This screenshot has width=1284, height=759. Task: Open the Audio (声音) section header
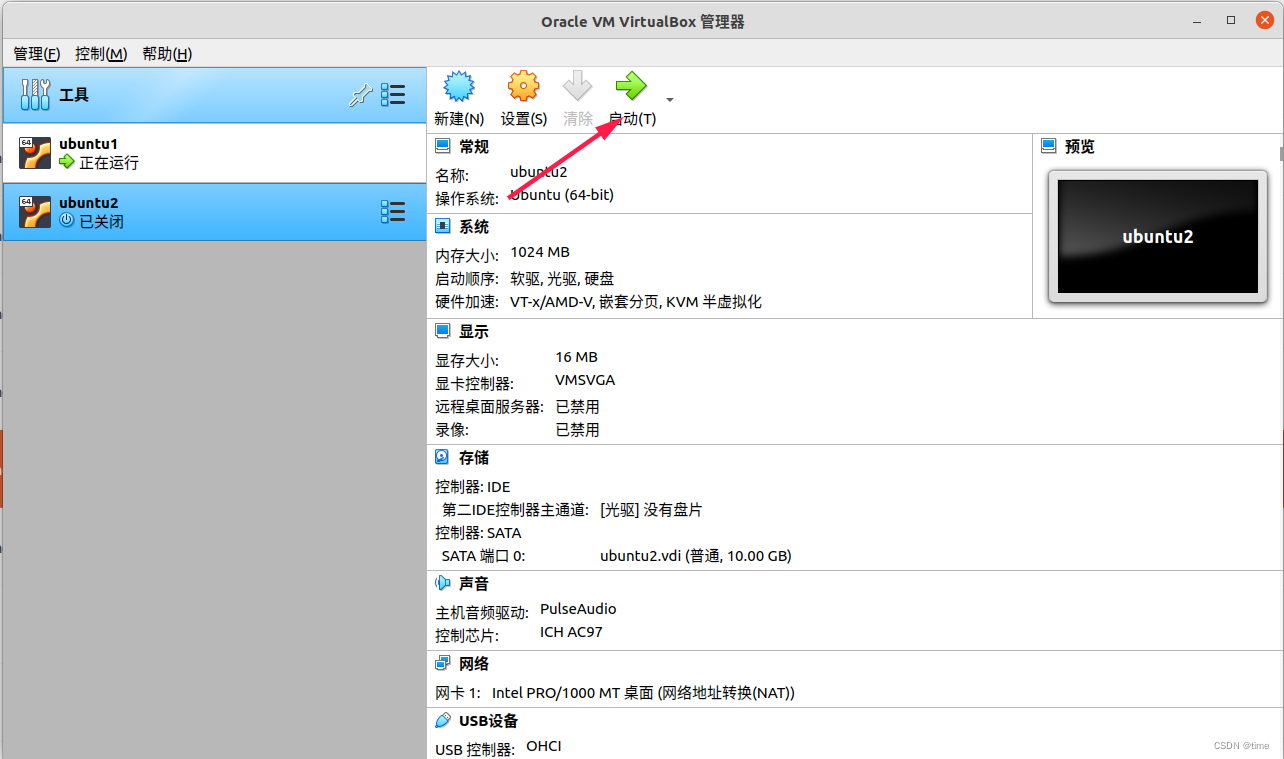pos(474,584)
